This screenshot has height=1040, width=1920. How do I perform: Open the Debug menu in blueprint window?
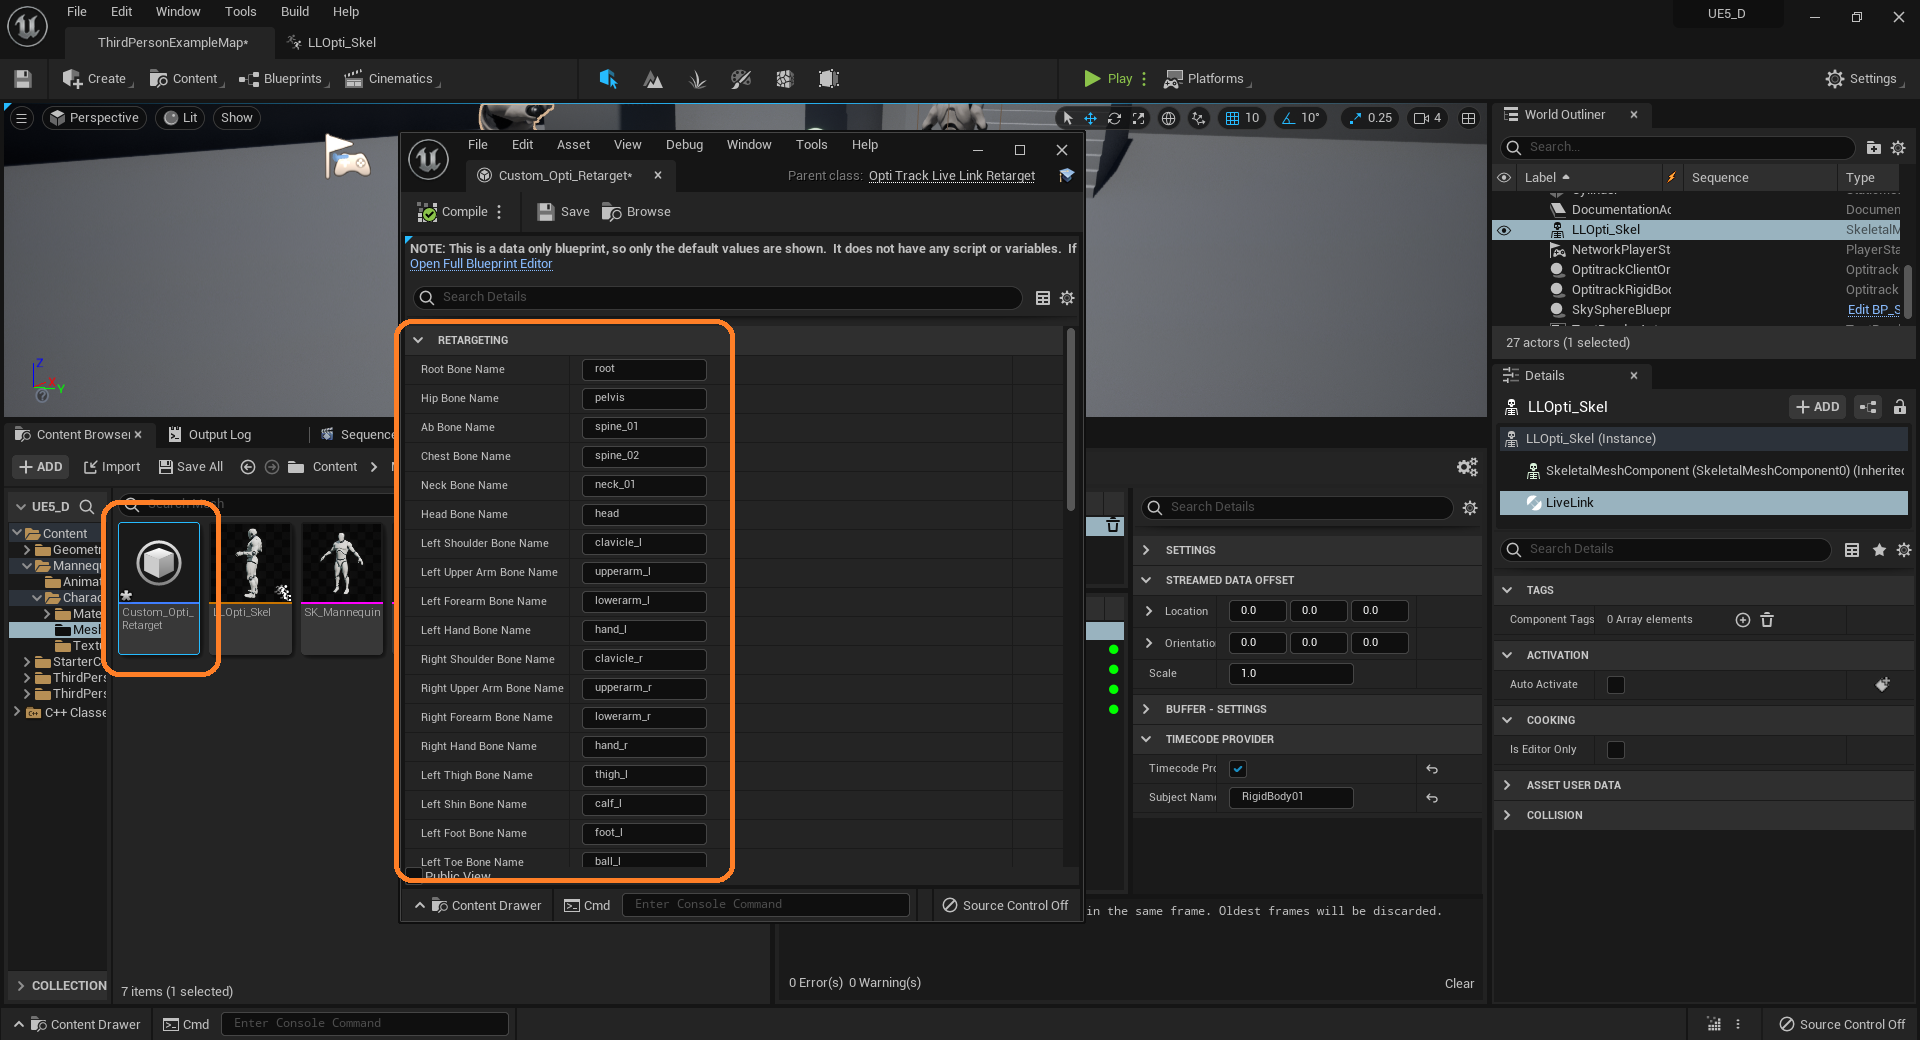click(684, 145)
